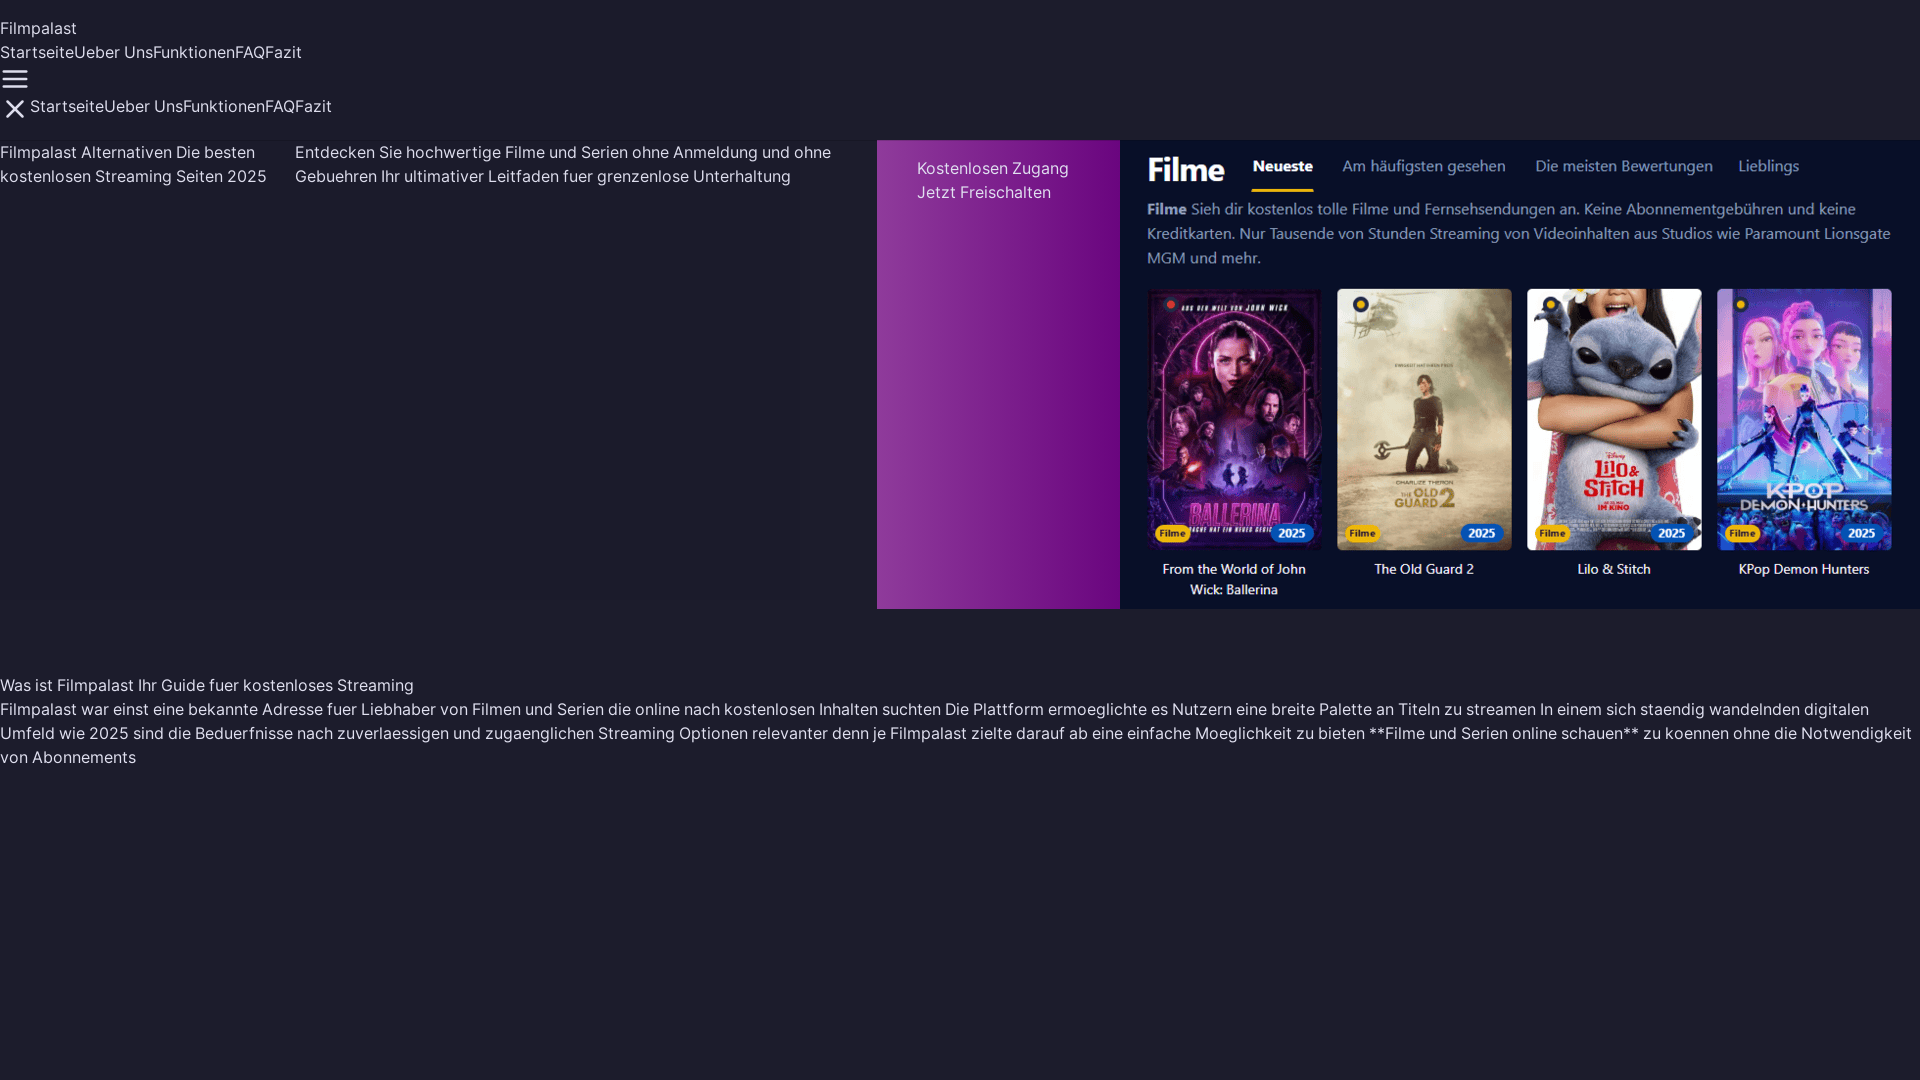Select Funktionen in the second menu row
The width and height of the screenshot is (1920, 1080).
click(224, 106)
